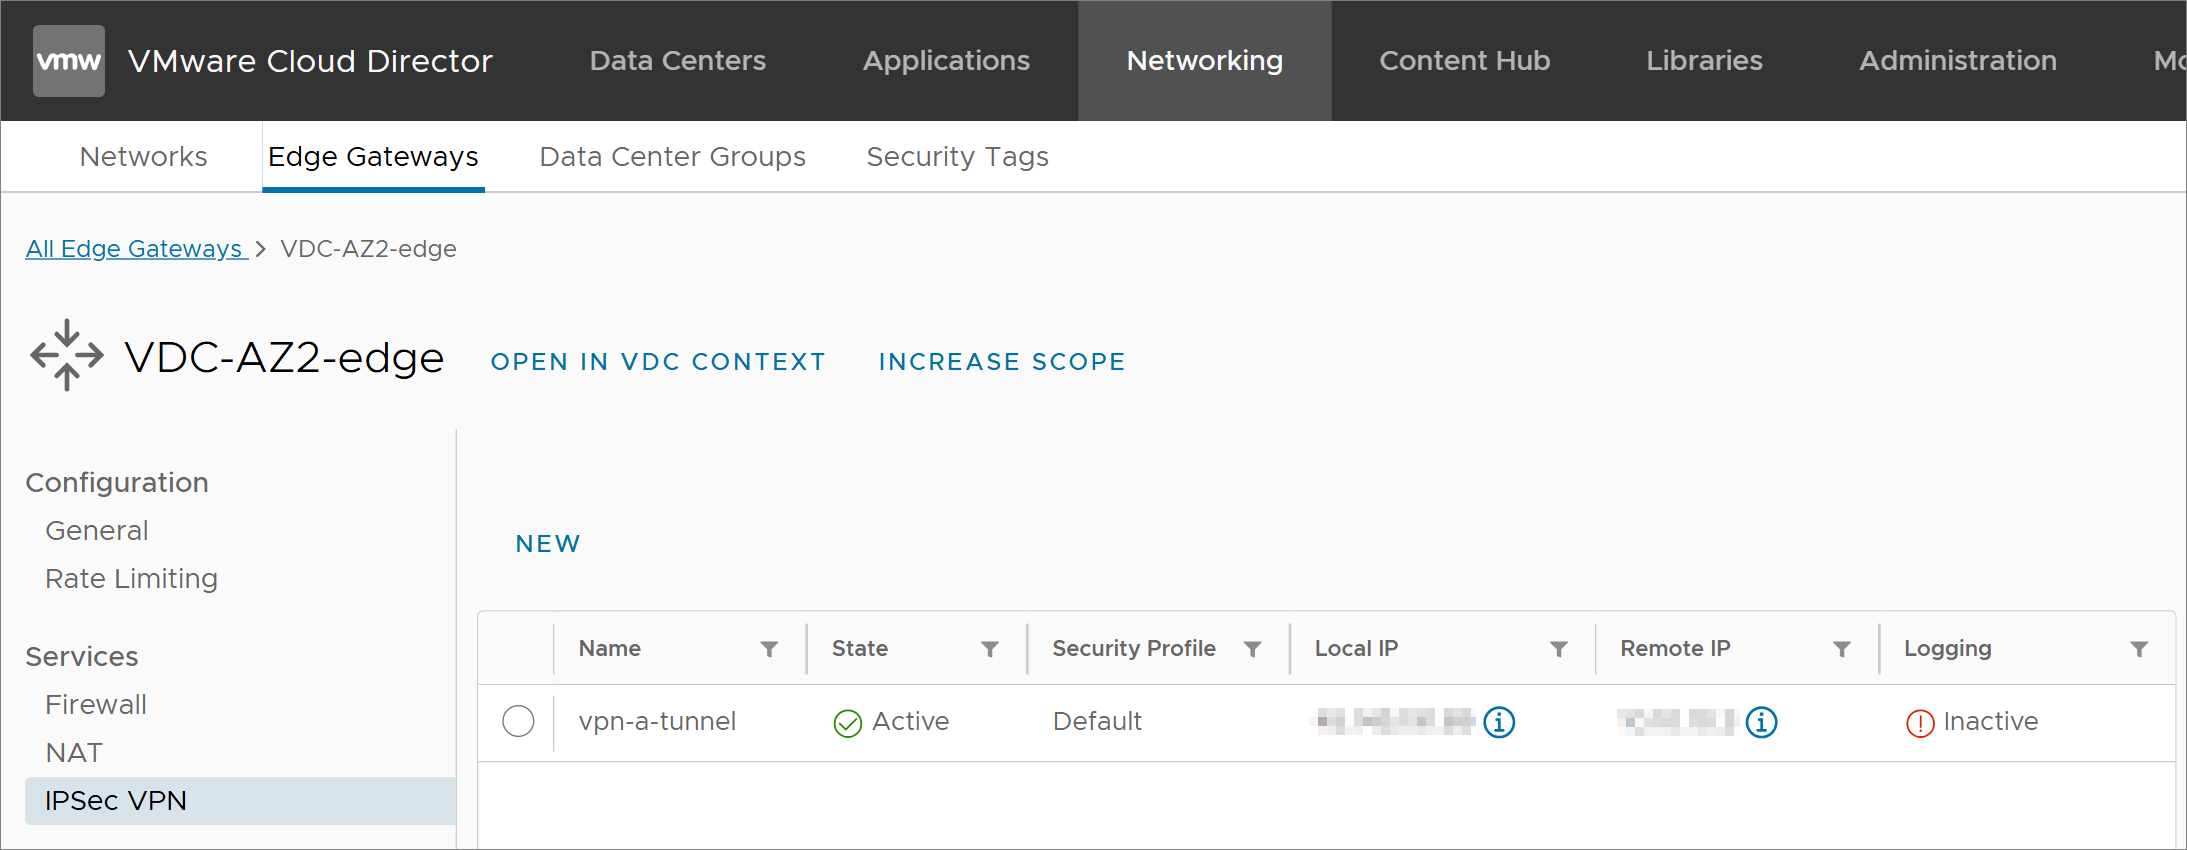The width and height of the screenshot is (2187, 850).
Task: Open the Data Centers menu
Action: click(678, 61)
